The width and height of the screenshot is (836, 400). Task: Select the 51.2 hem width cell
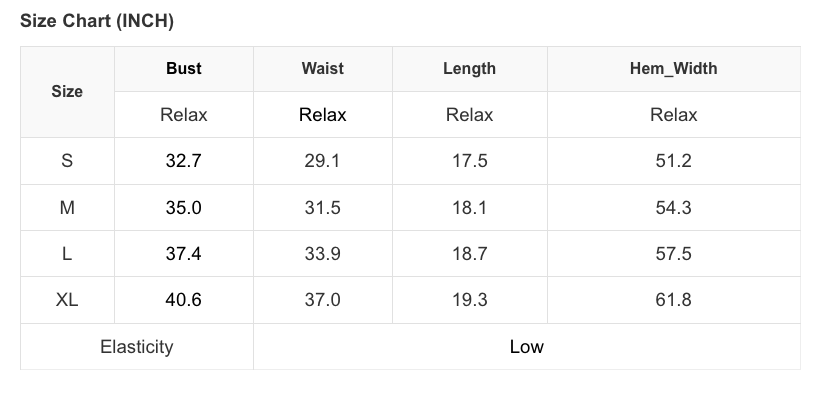[673, 161]
